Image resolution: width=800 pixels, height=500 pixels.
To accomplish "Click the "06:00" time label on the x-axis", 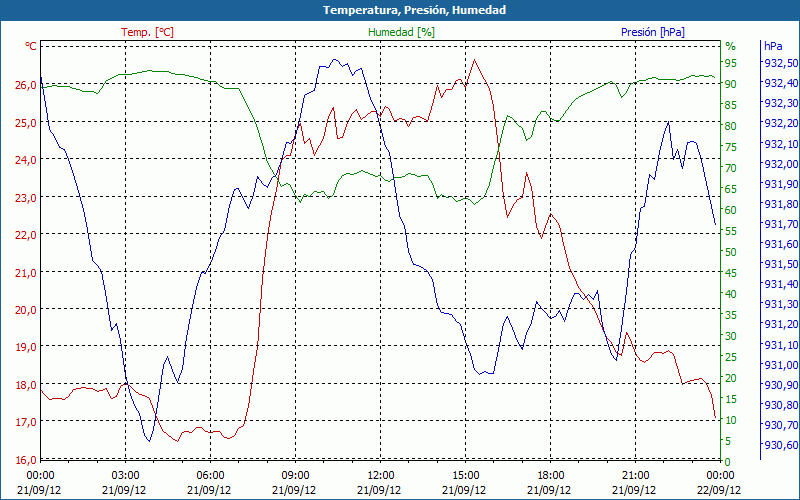I will click(210, 476).
